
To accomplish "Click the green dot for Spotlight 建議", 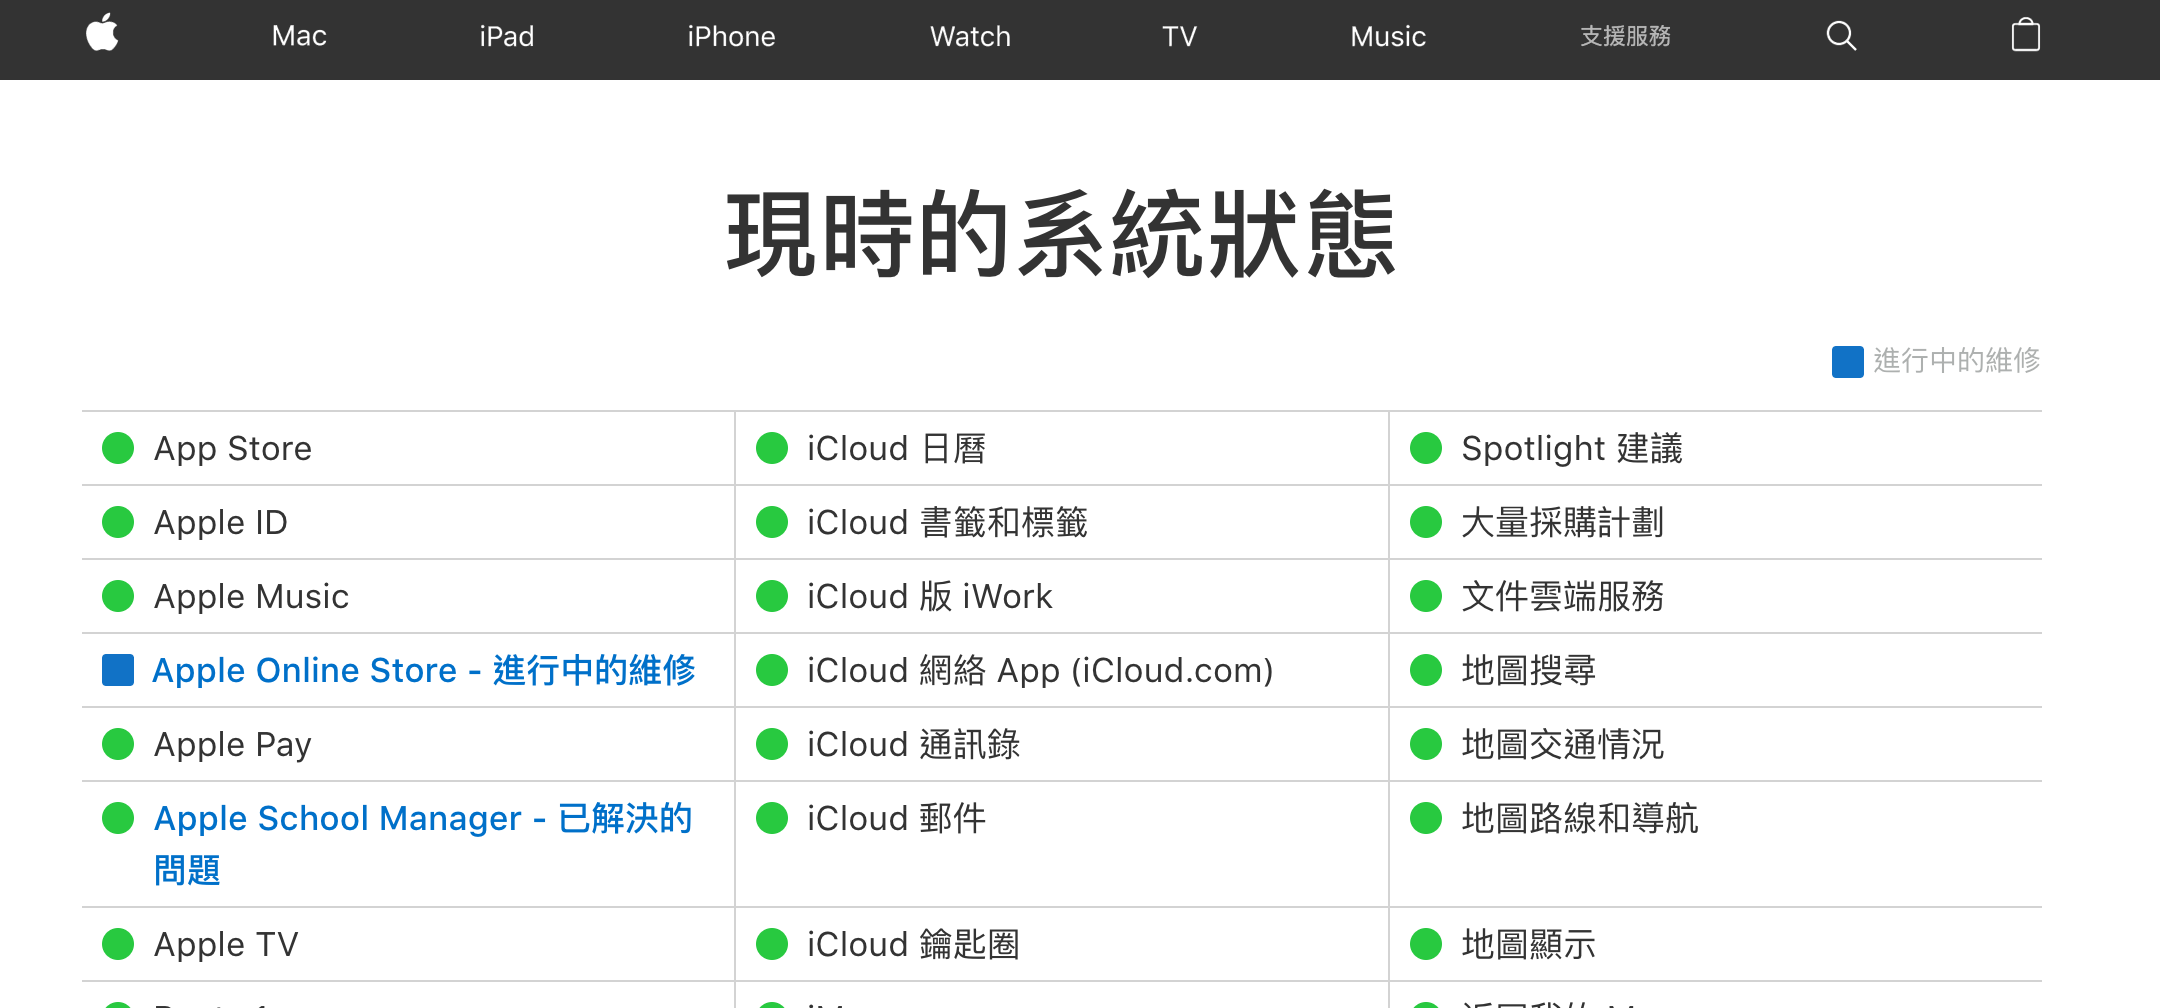I will [x=1426, y=448].
